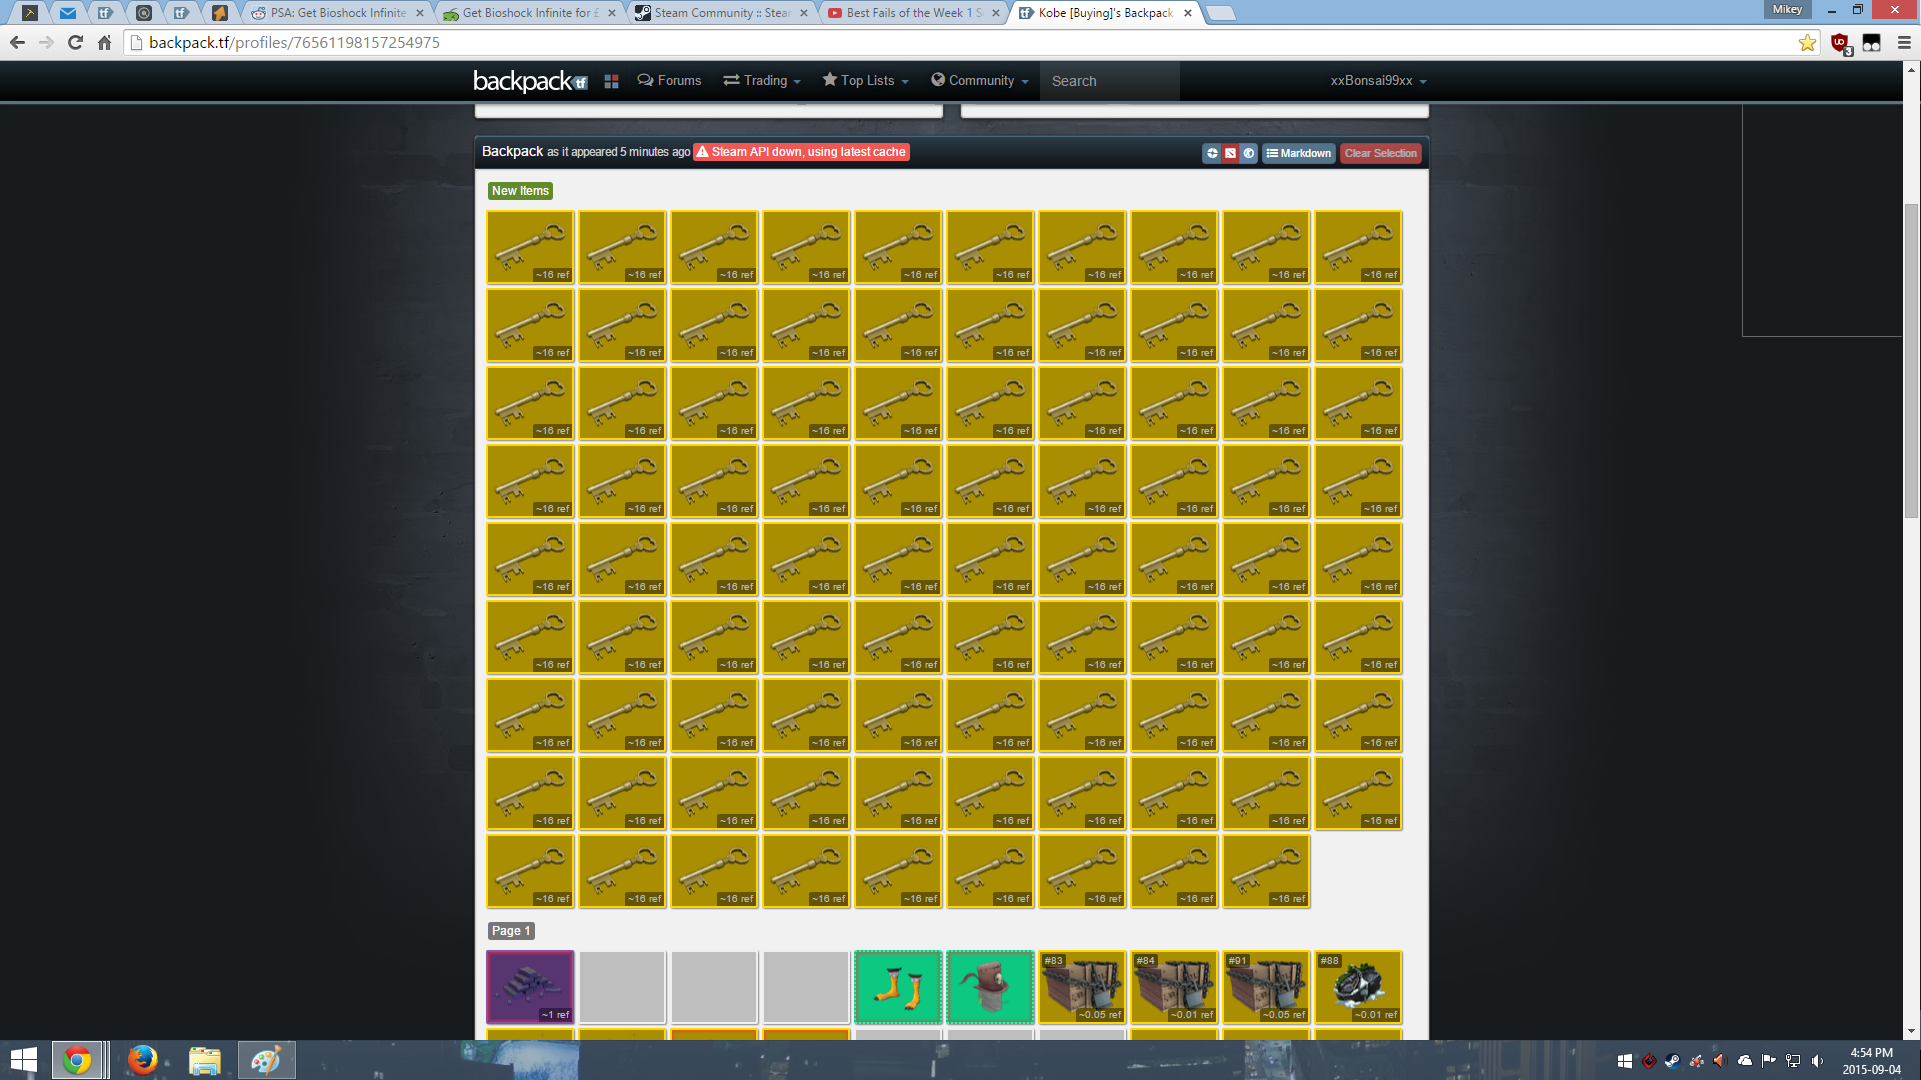Expand the Top Lists dropdown

(865, 80)
